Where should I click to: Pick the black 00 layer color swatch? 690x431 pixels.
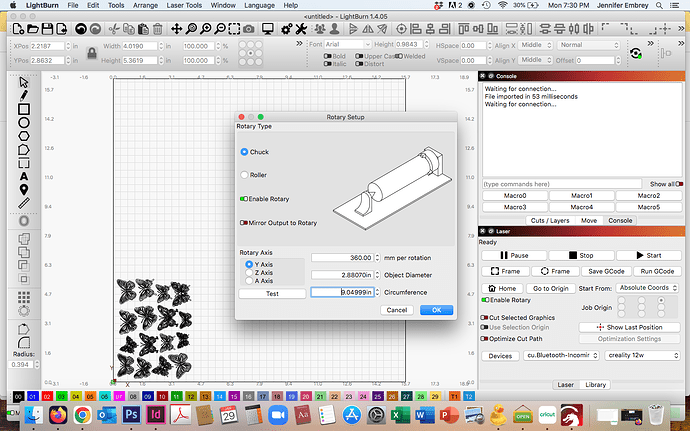click(18, 396)
